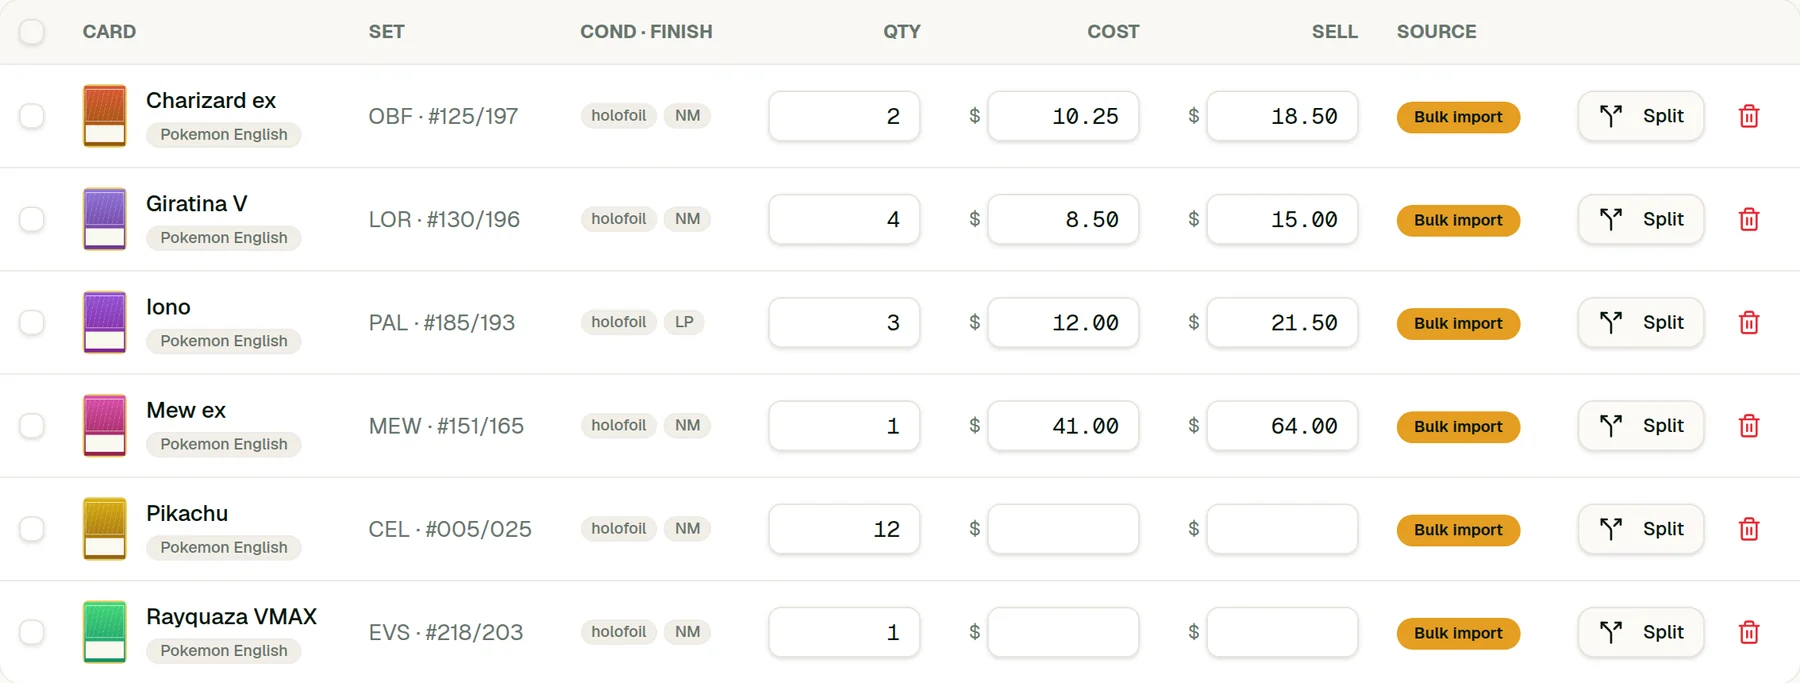The width and height of the screenshot is (1800, 683).
Task: Delete the Giratina V row via trash icon
Action: [1749, 219]
